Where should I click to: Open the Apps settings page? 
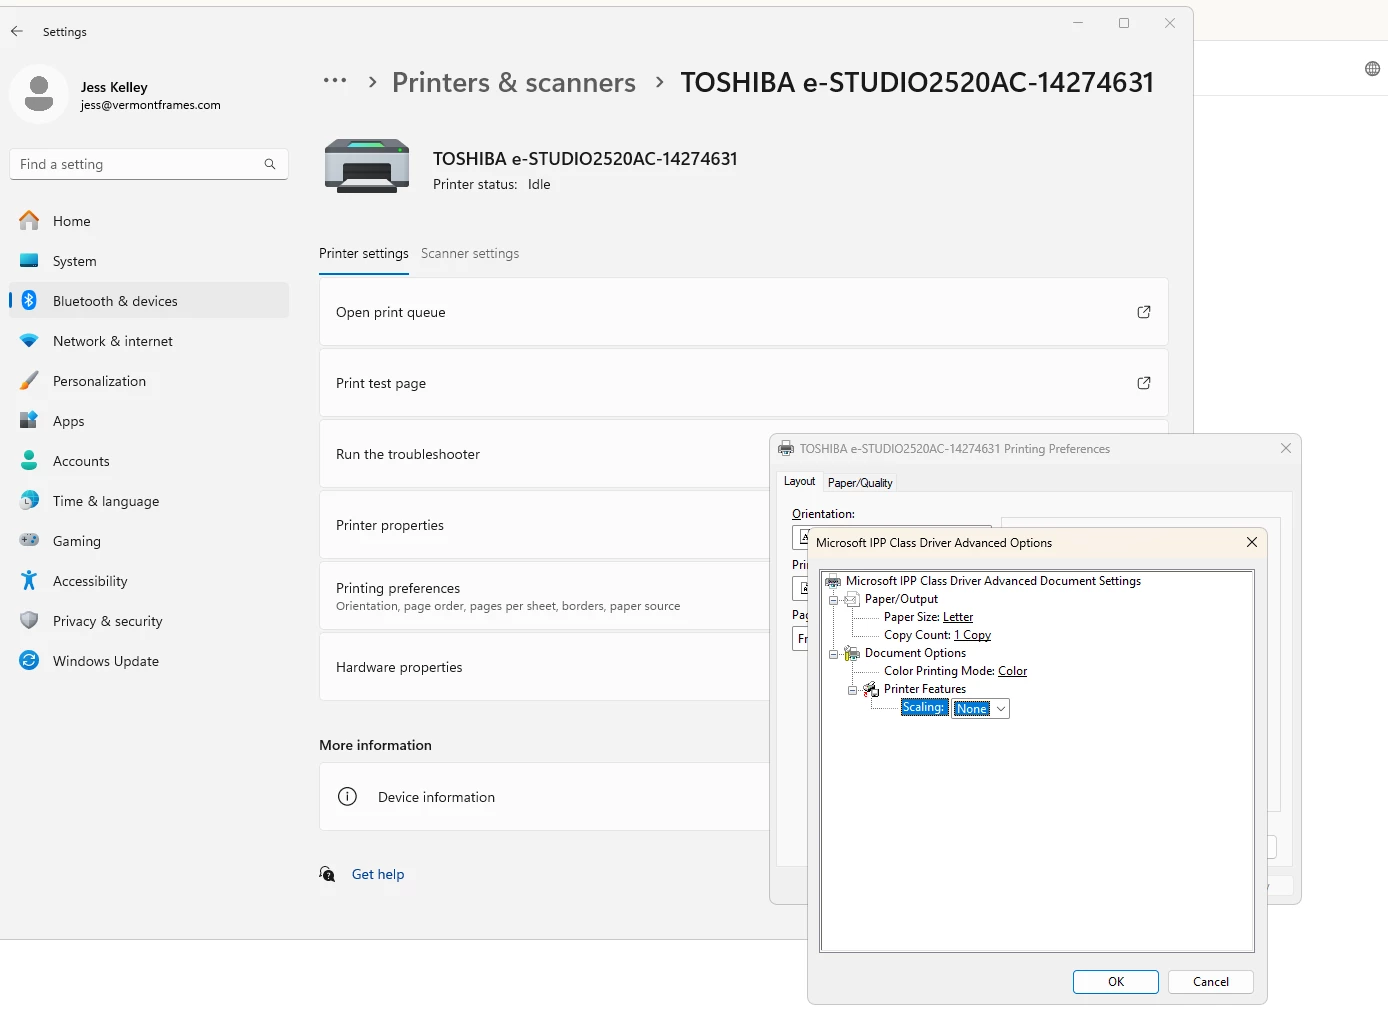[149, 421]
